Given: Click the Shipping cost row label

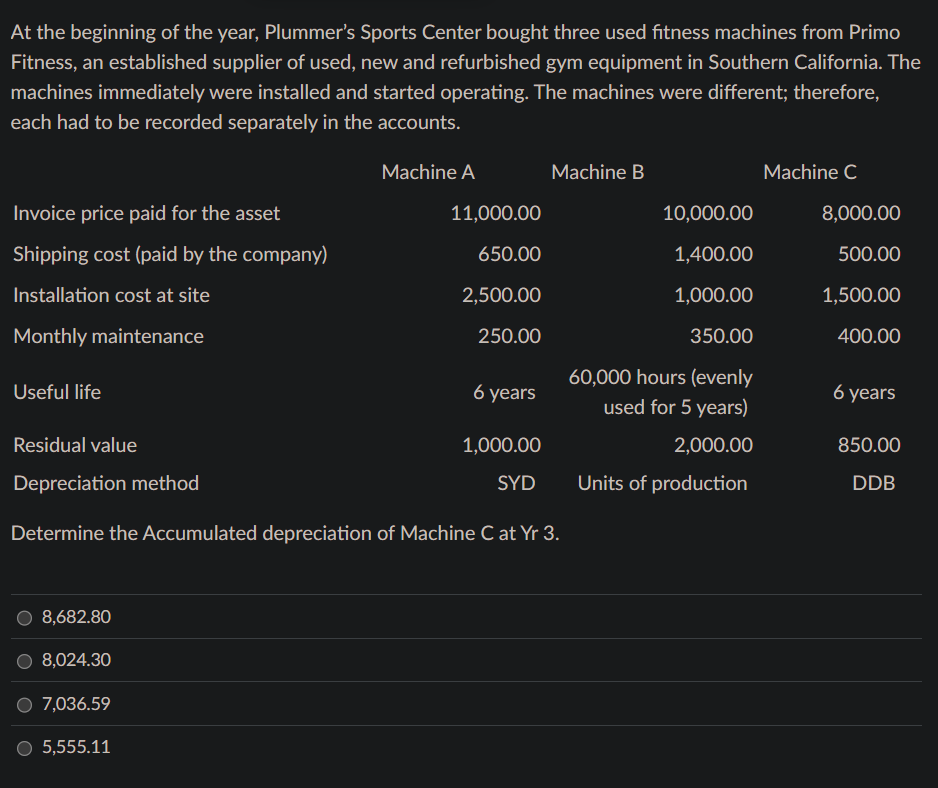Looking at the screenshot, I should point(169,254).
